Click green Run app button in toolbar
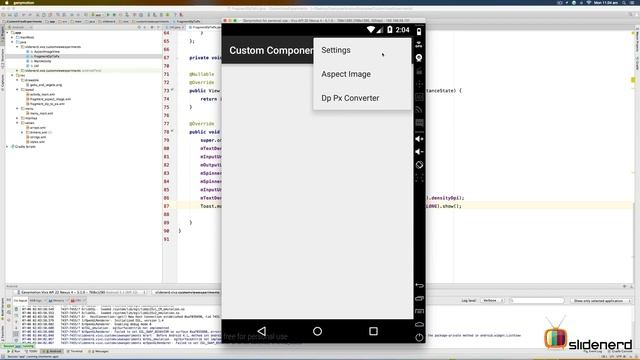This screenshot has width=640, height=360. tap(108, 15)
